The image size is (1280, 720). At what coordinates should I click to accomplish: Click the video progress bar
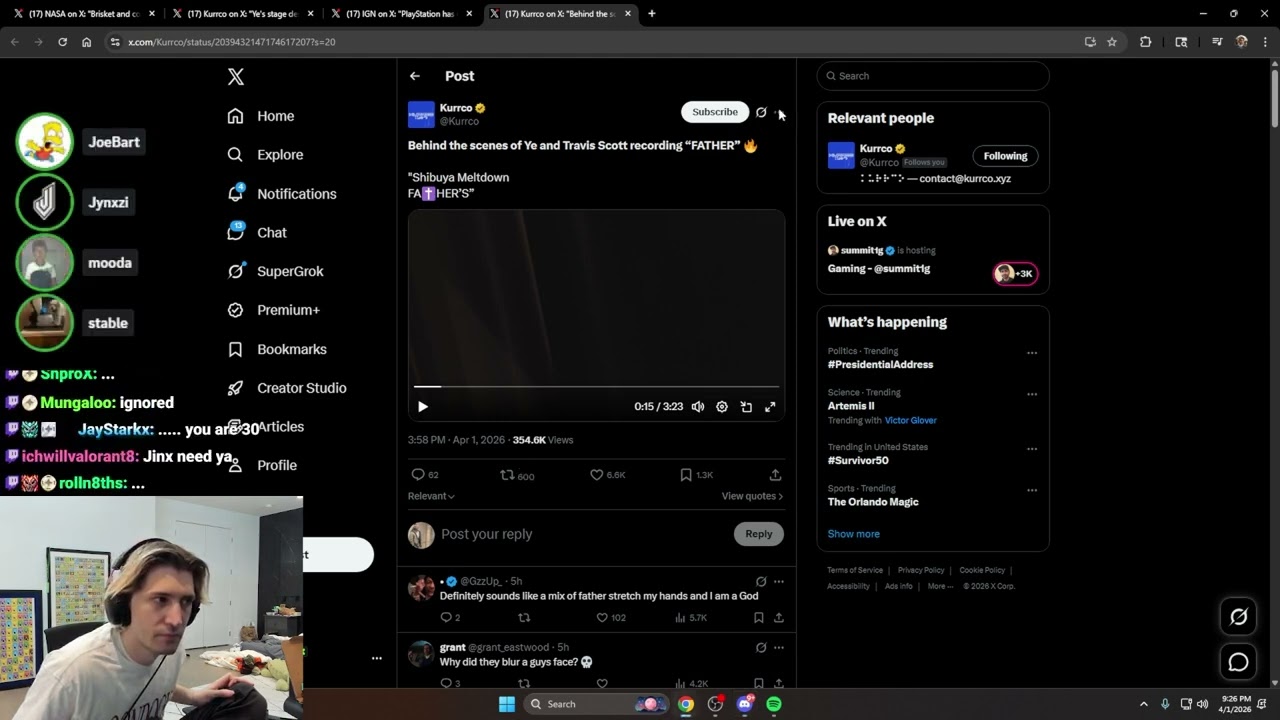[596, 386]
